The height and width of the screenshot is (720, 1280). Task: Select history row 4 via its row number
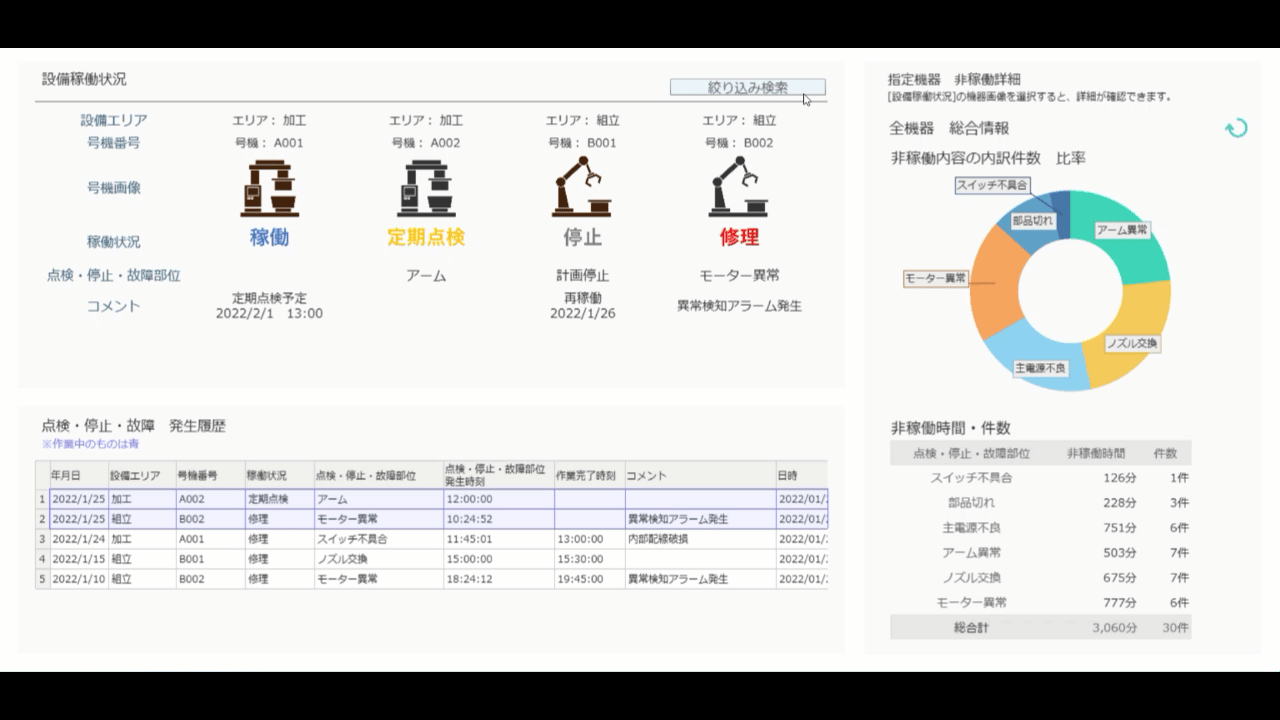pyautogui.click(x=42, y=559)
